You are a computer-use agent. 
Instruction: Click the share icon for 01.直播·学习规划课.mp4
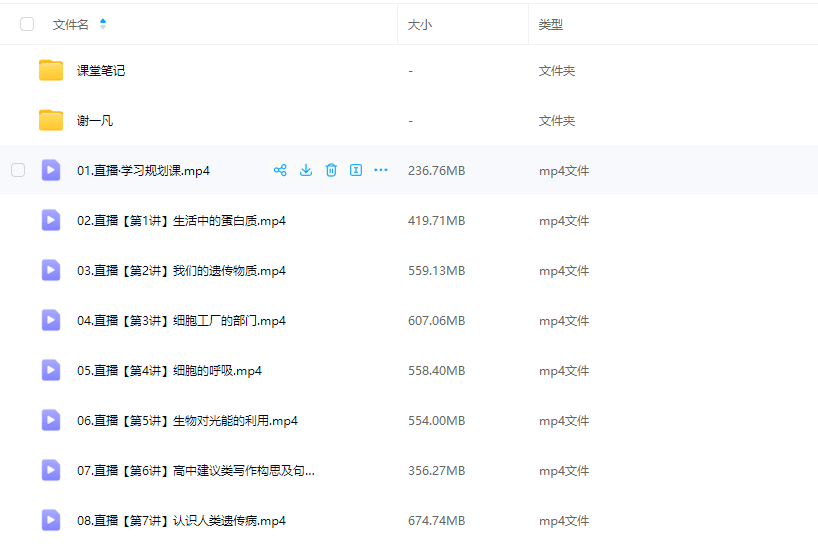pos(280,170)
